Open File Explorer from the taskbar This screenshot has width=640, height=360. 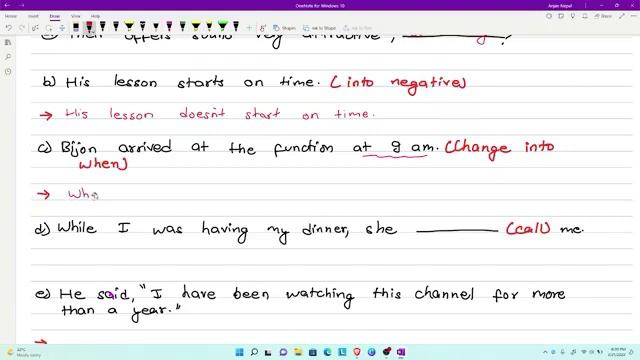(x=298, y=352)
